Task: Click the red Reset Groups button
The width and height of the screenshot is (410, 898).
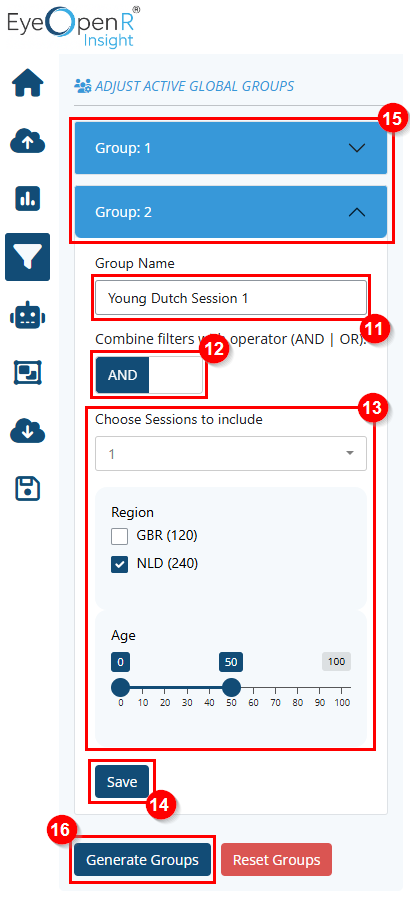Action: pos(277,860)
